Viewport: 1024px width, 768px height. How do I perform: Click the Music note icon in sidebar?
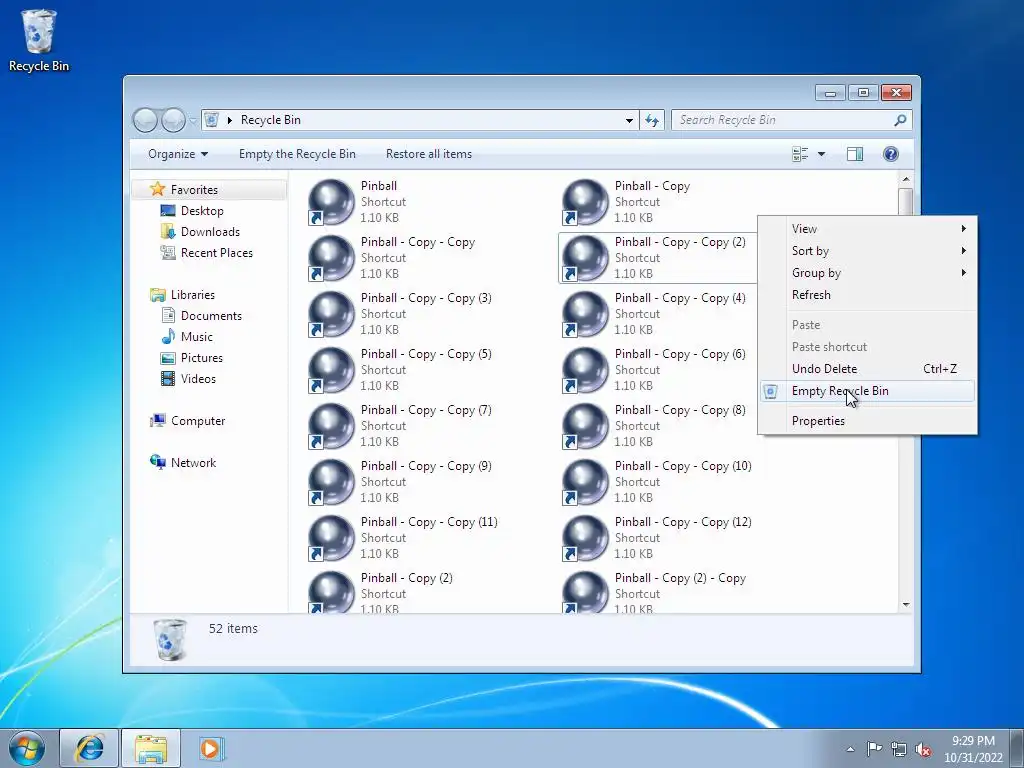pos(168,337)
